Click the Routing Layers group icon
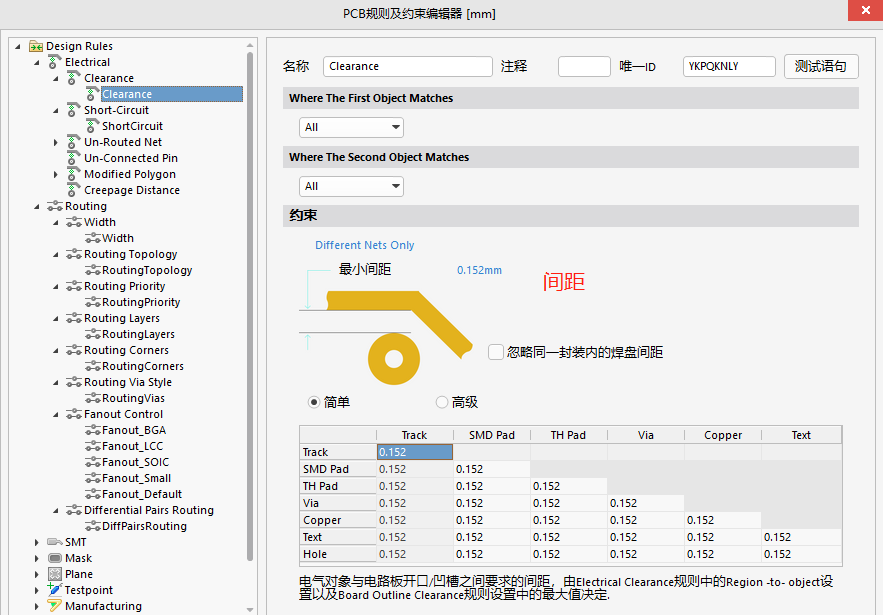This screenshot has height=615, width=883. click(74, 319)
